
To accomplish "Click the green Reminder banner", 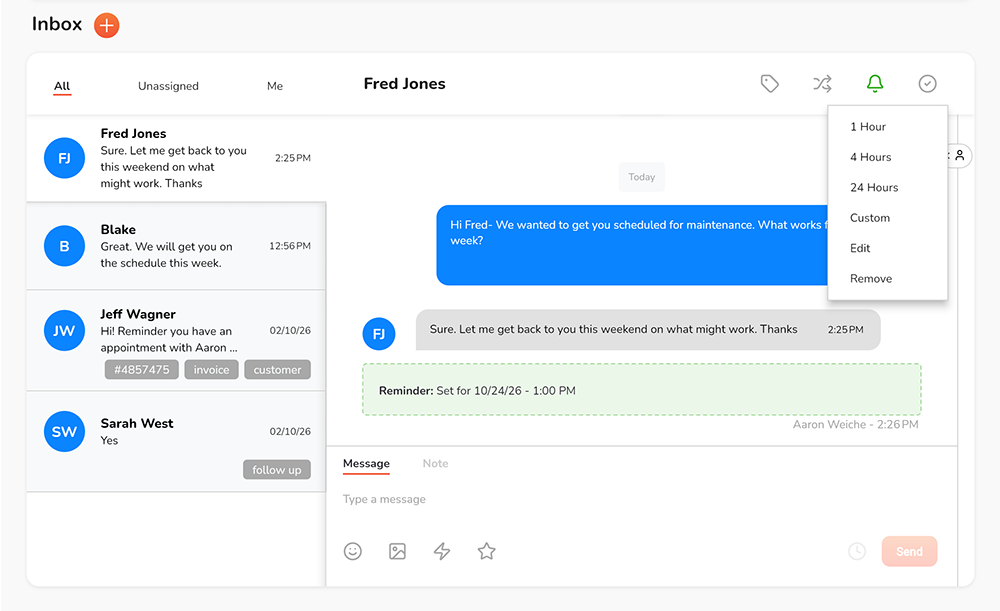I will [642, 390].
